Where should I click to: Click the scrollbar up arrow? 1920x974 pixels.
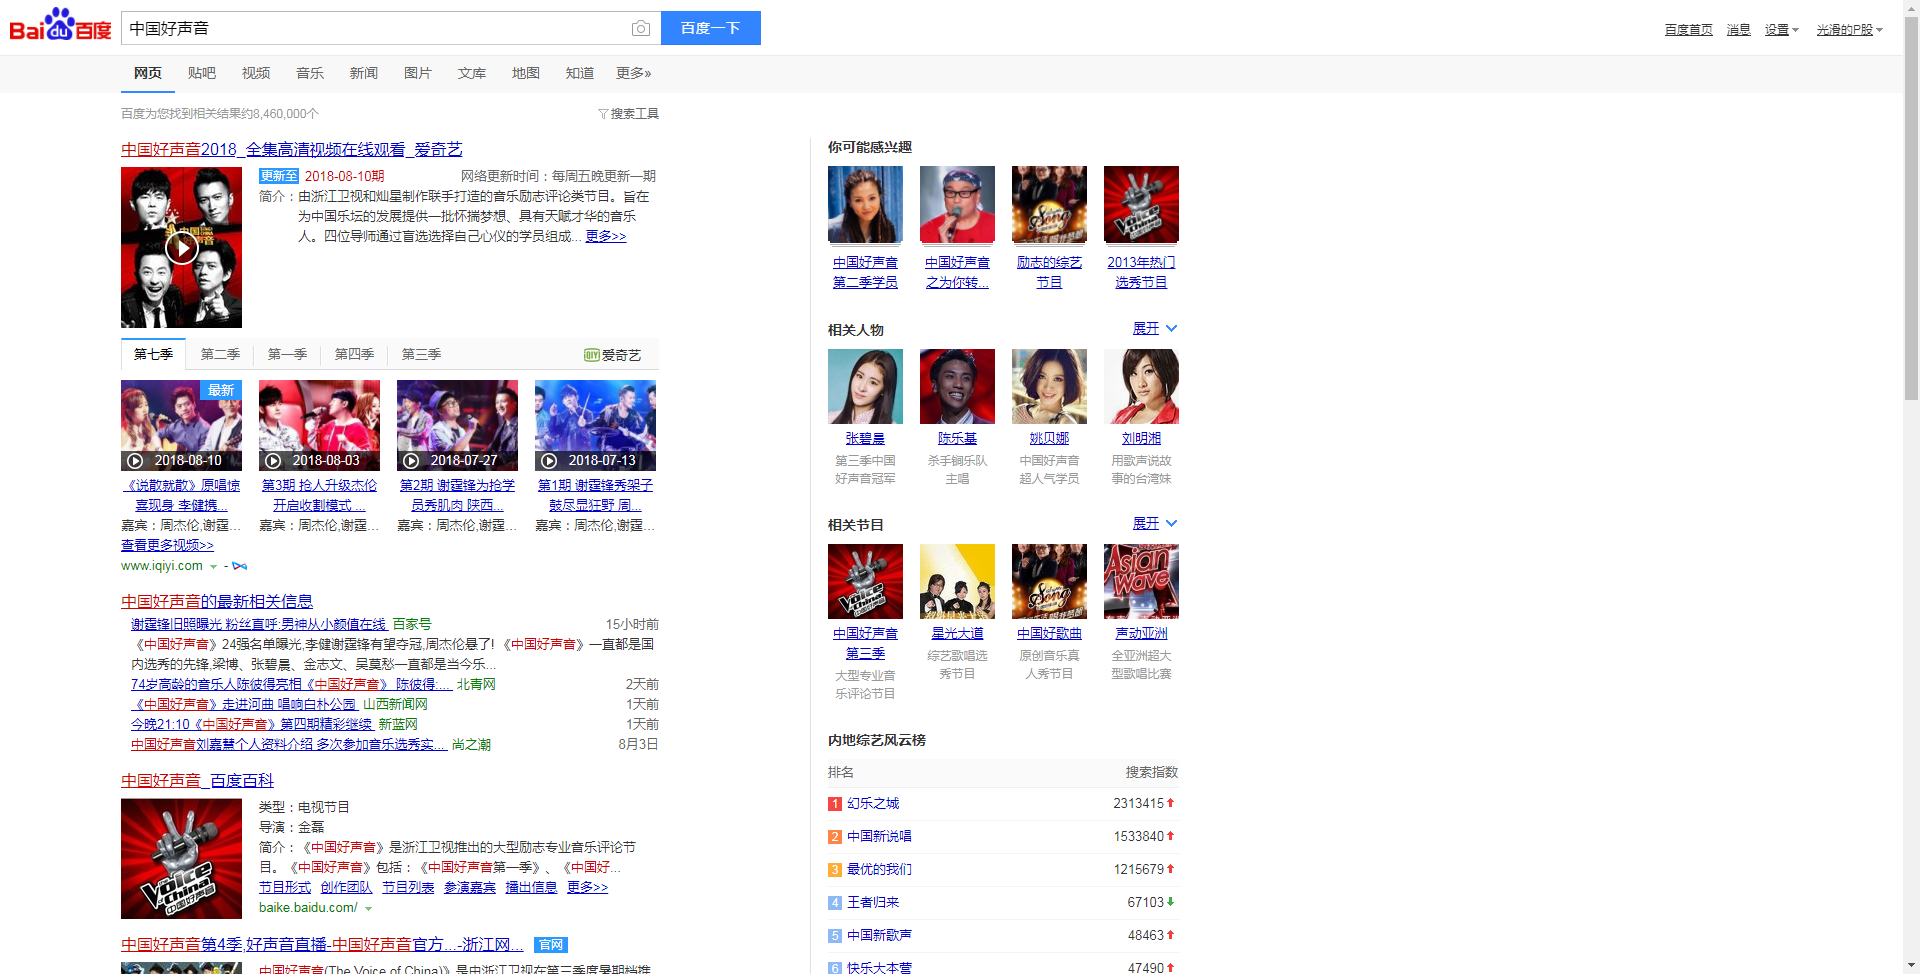click(1911, 7)
